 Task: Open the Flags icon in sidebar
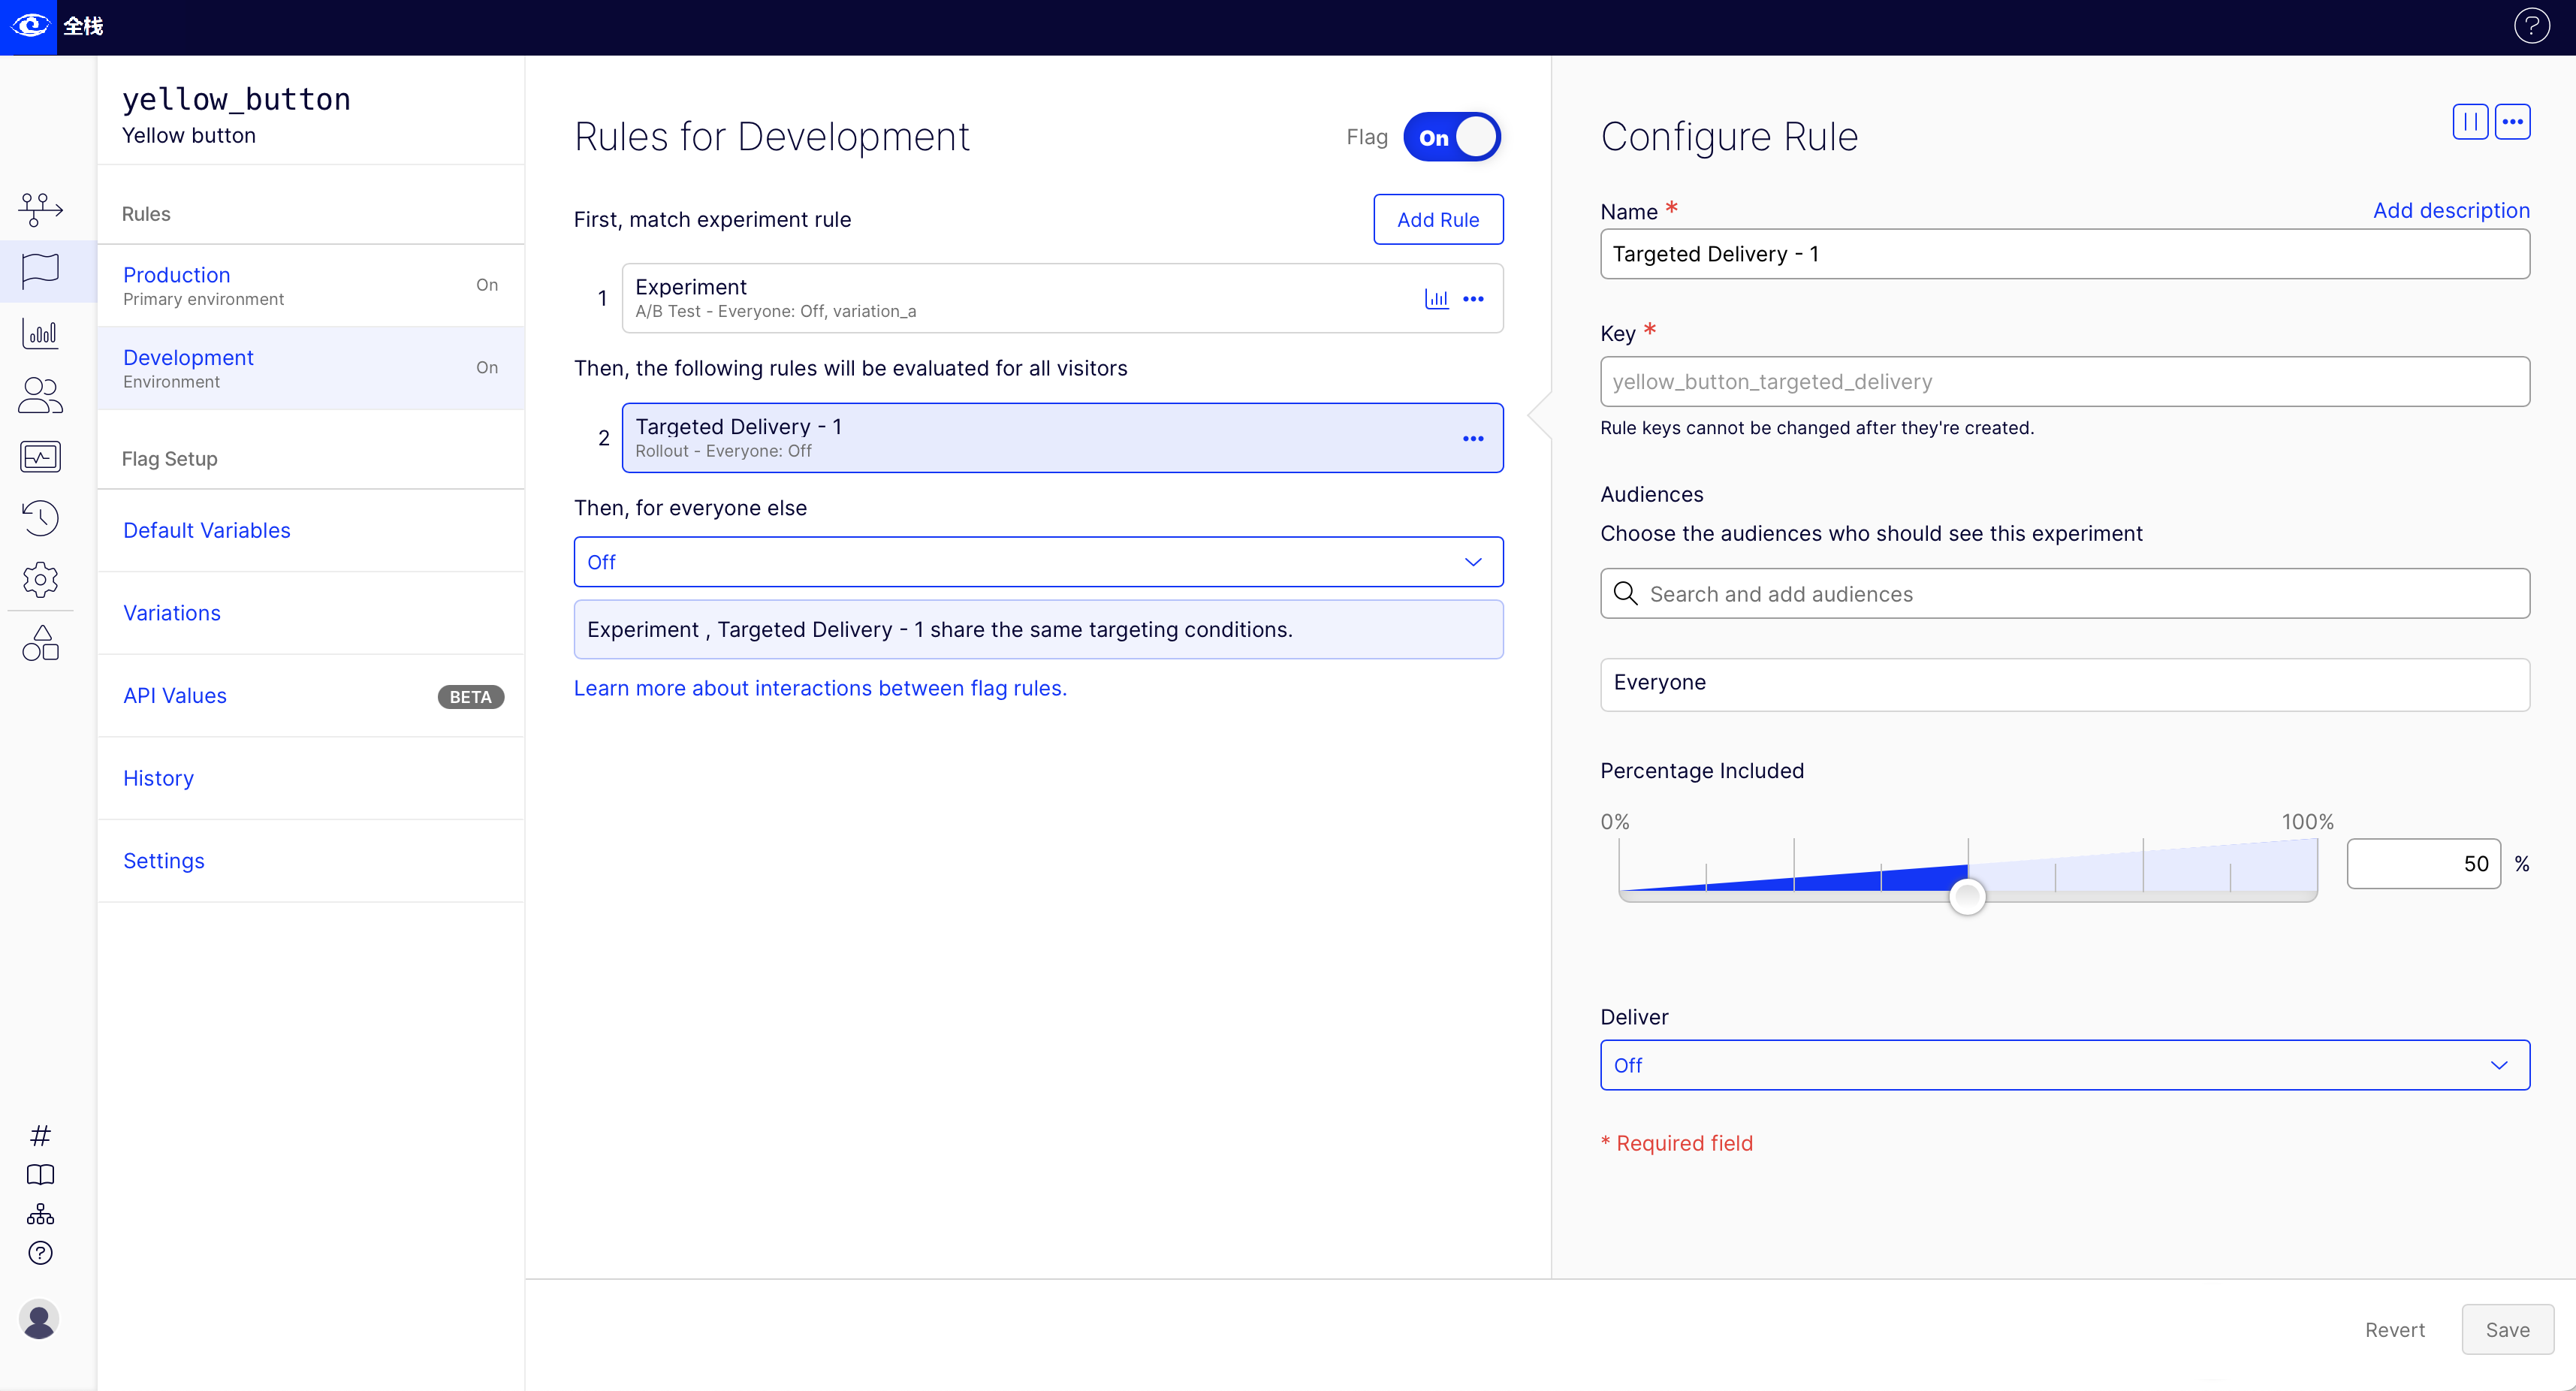pyautogui.click(x=40, y=270)
